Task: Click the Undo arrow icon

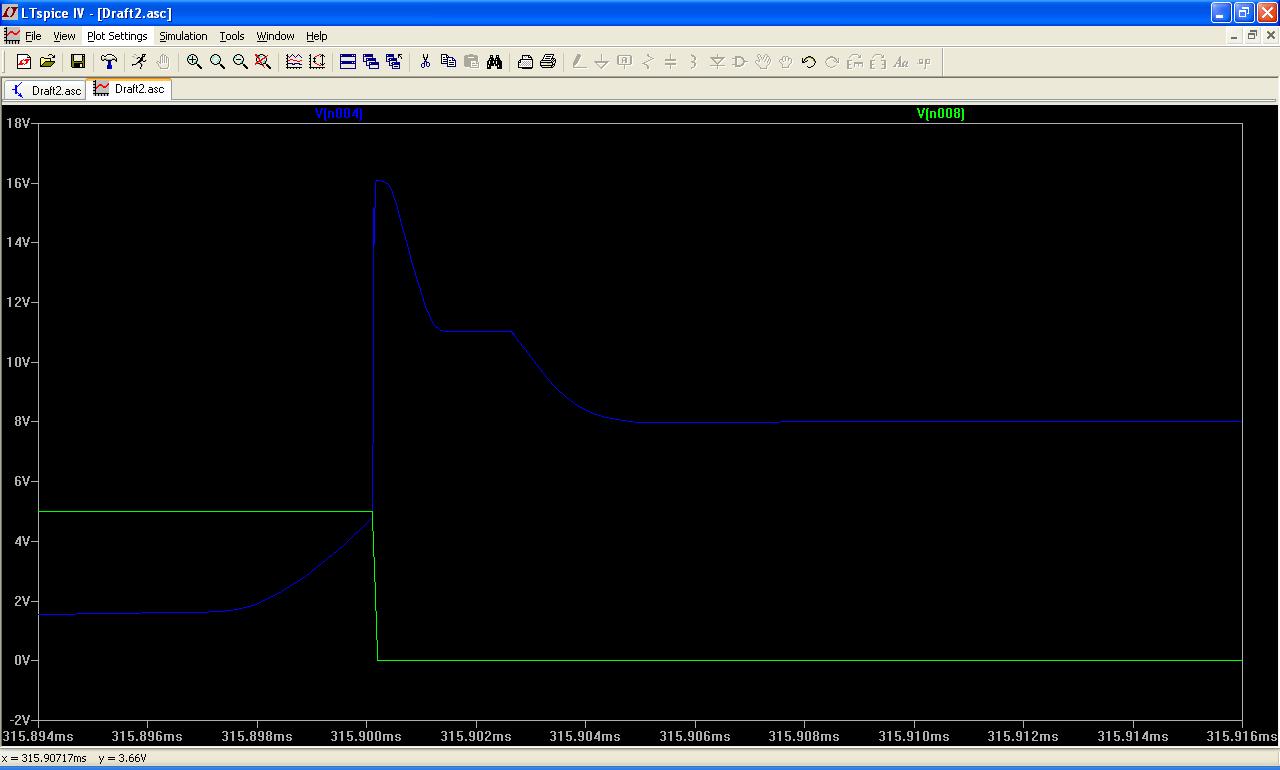Action: 808,62
